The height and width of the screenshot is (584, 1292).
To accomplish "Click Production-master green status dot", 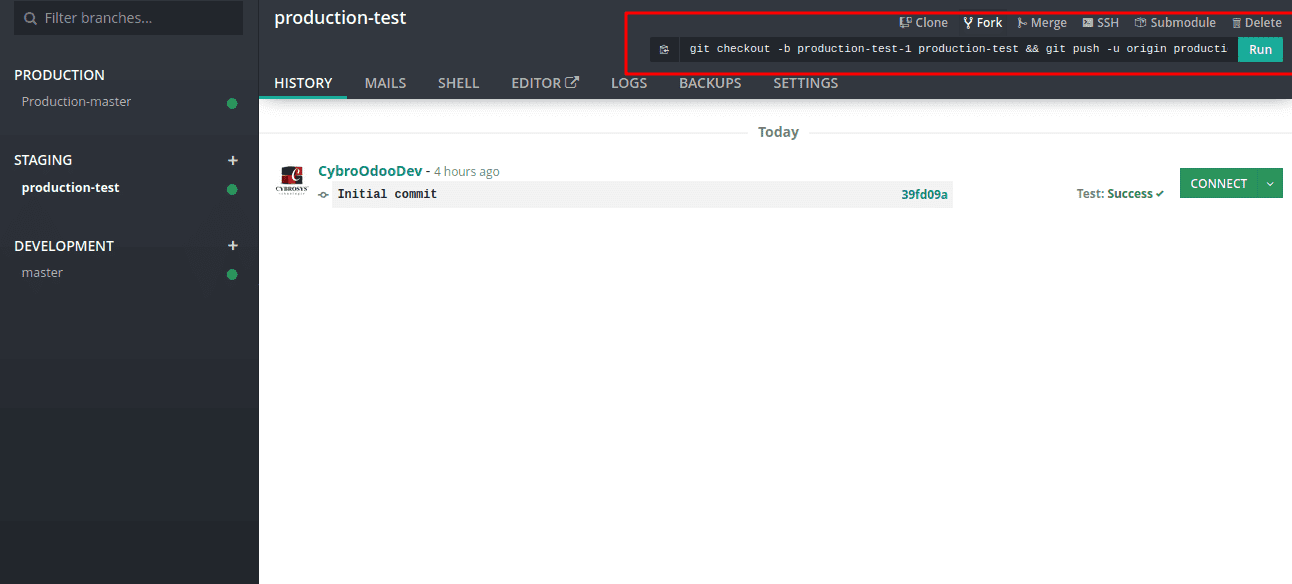I will coord(232,103).
